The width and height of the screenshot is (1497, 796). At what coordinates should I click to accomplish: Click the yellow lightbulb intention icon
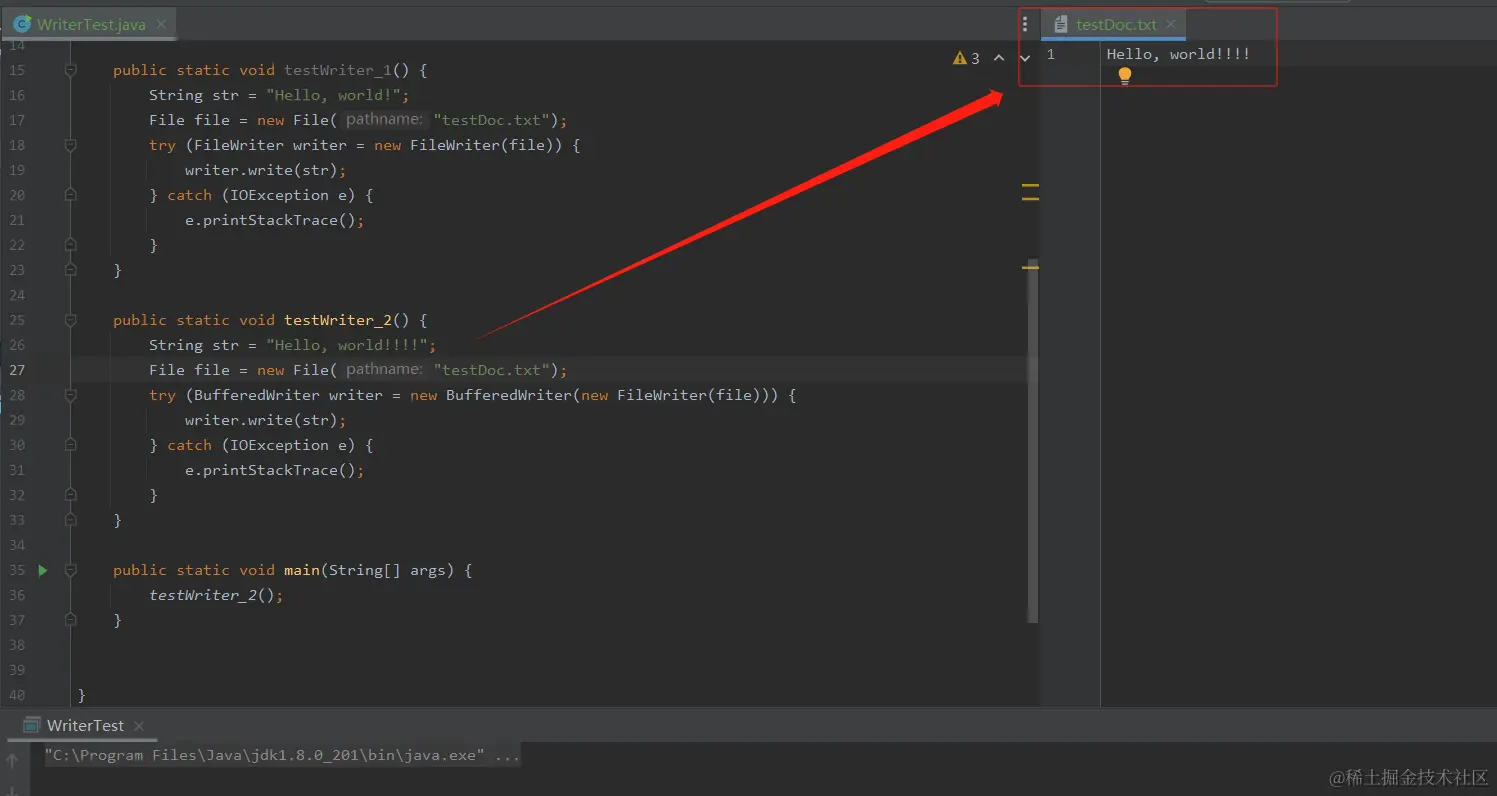(x=1124, y=75)
